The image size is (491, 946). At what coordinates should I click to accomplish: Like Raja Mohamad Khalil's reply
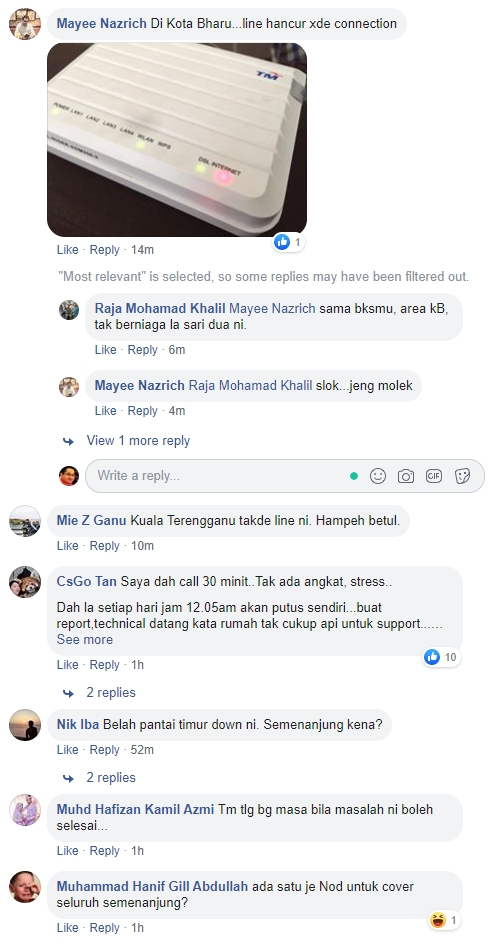click(x=106, y=350)
